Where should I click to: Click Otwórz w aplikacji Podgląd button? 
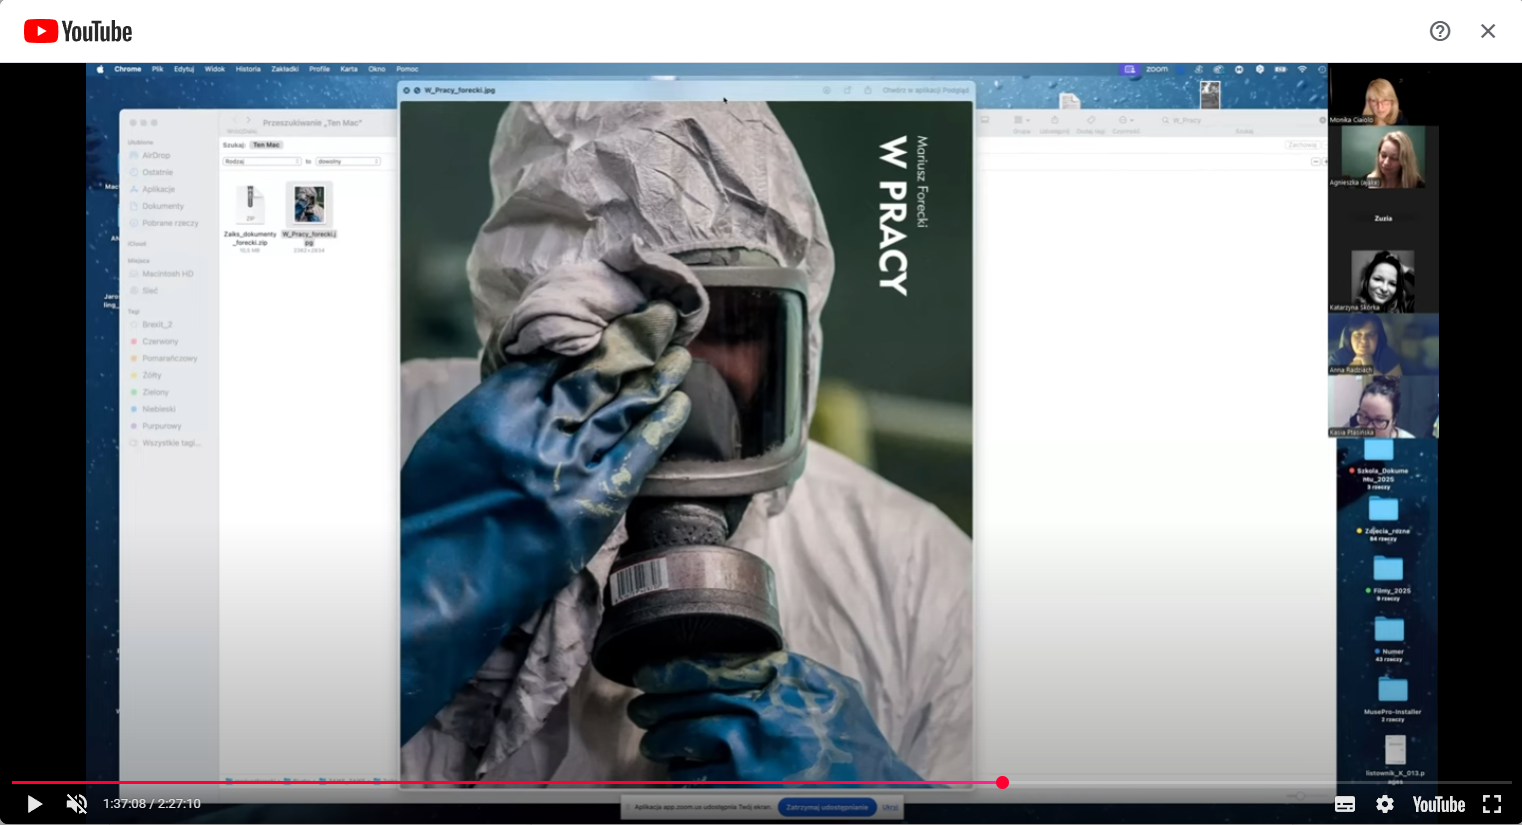click(x=926, y=90)
